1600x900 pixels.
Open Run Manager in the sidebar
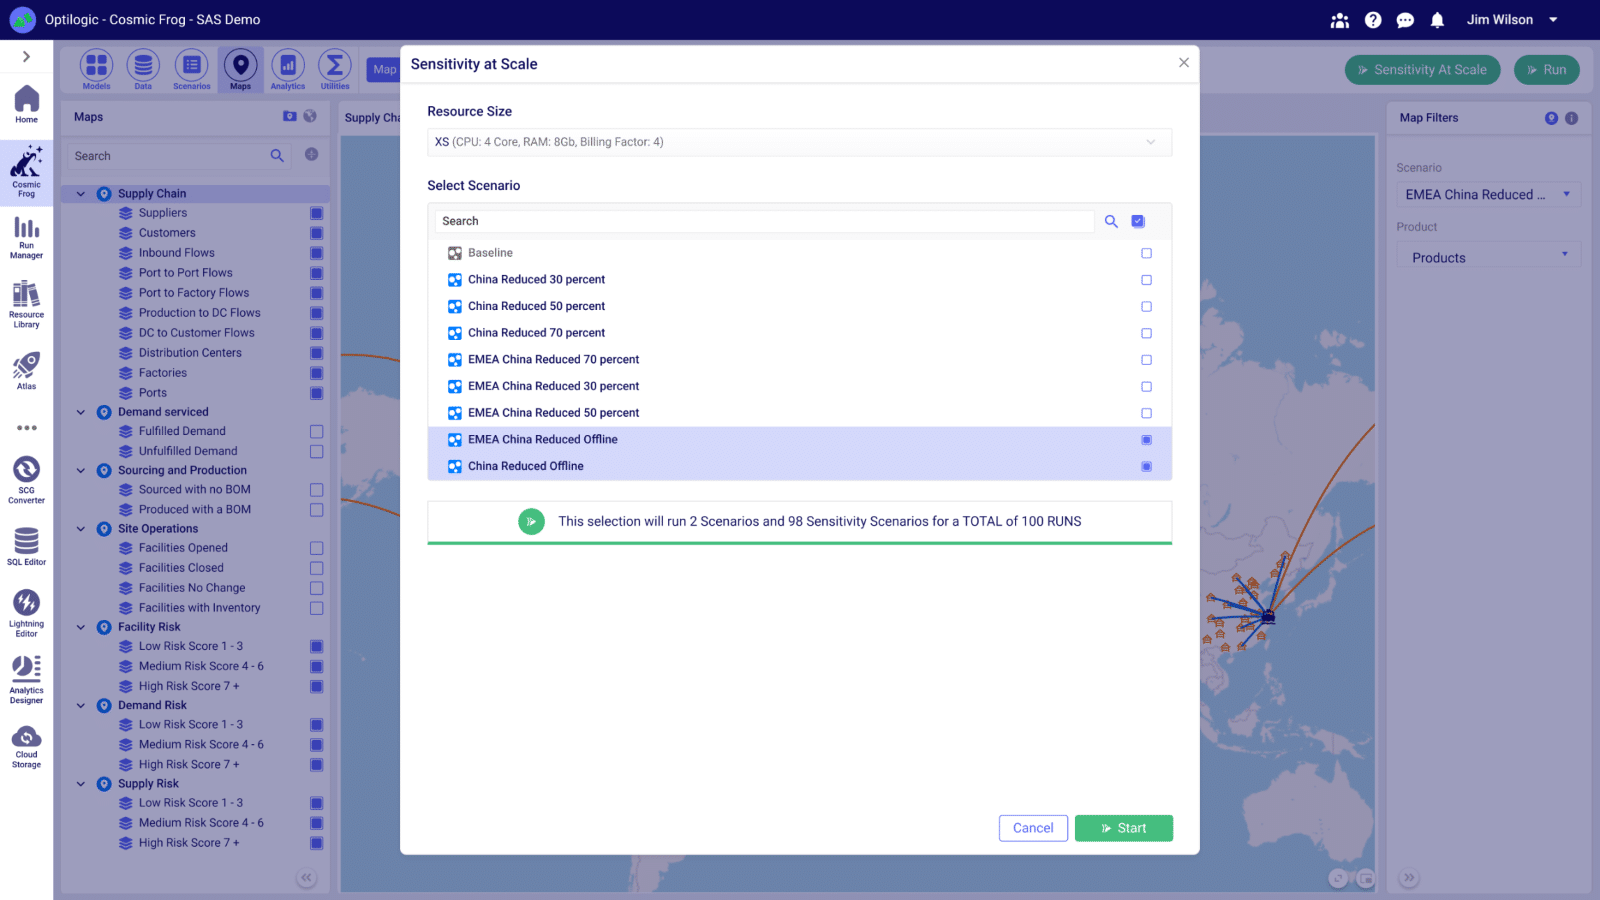click(26, 238)
